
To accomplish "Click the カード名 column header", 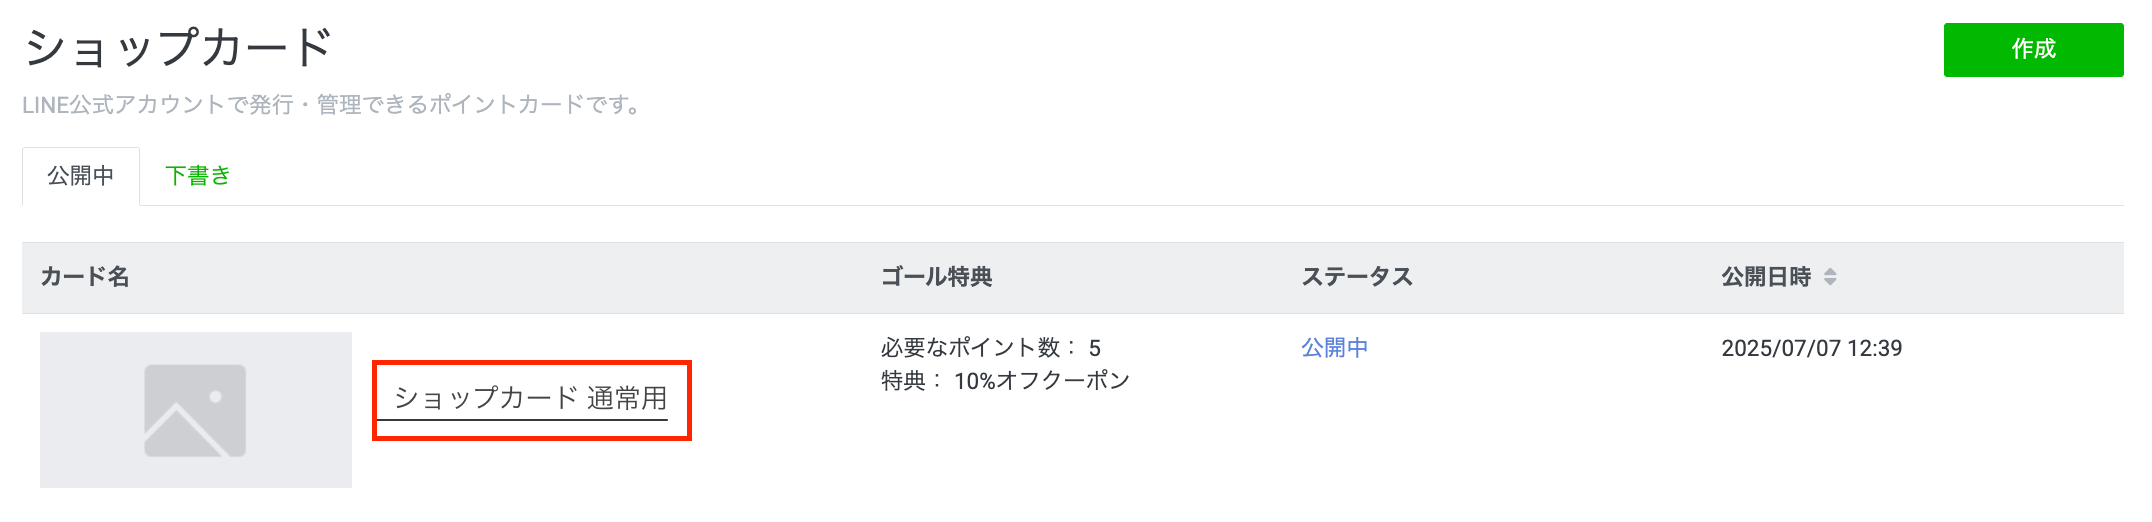I will coord(85,277).
